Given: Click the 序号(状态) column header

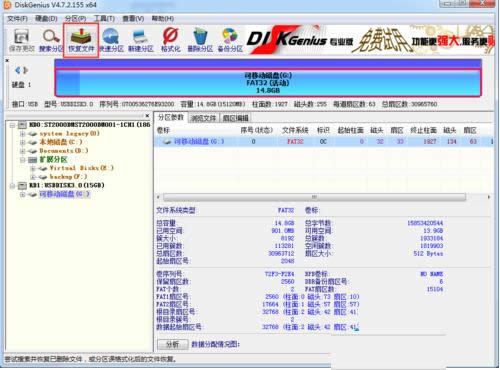Looking at the screenshot, I should (257, 130).
